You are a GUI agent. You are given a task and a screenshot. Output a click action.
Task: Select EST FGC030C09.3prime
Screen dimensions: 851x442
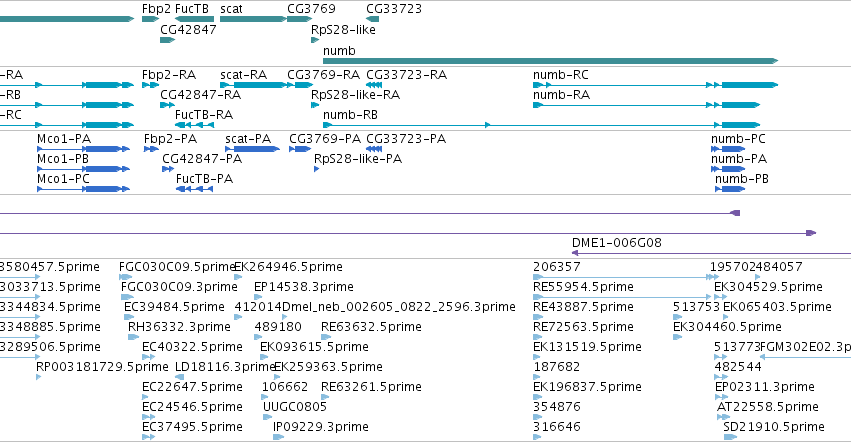click(127, 297)
